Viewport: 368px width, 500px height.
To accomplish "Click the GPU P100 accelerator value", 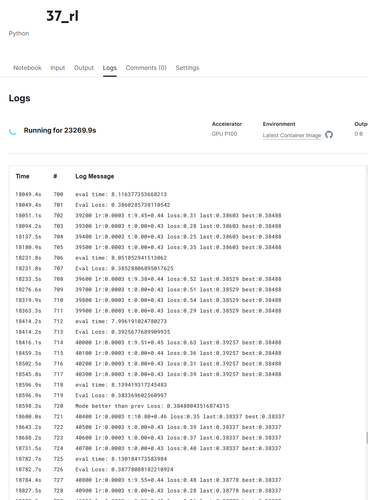I will click(224, 134).
